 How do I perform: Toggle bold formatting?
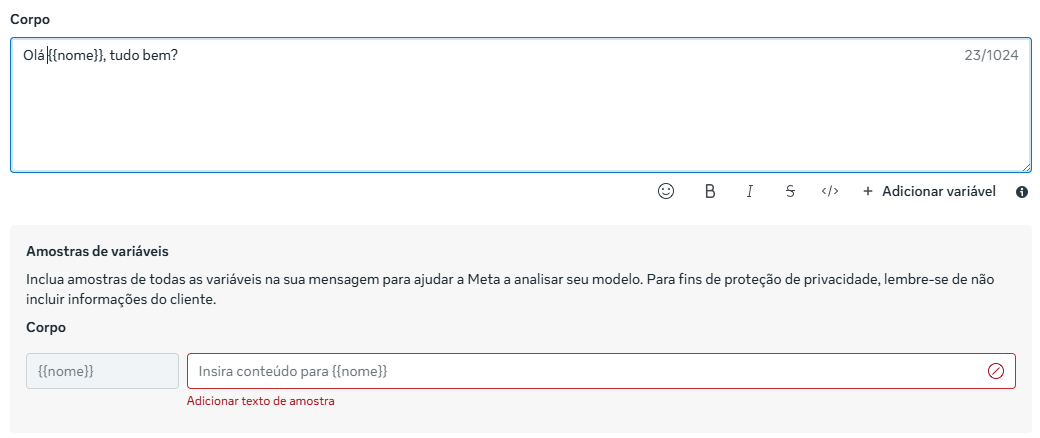(710, 191)
